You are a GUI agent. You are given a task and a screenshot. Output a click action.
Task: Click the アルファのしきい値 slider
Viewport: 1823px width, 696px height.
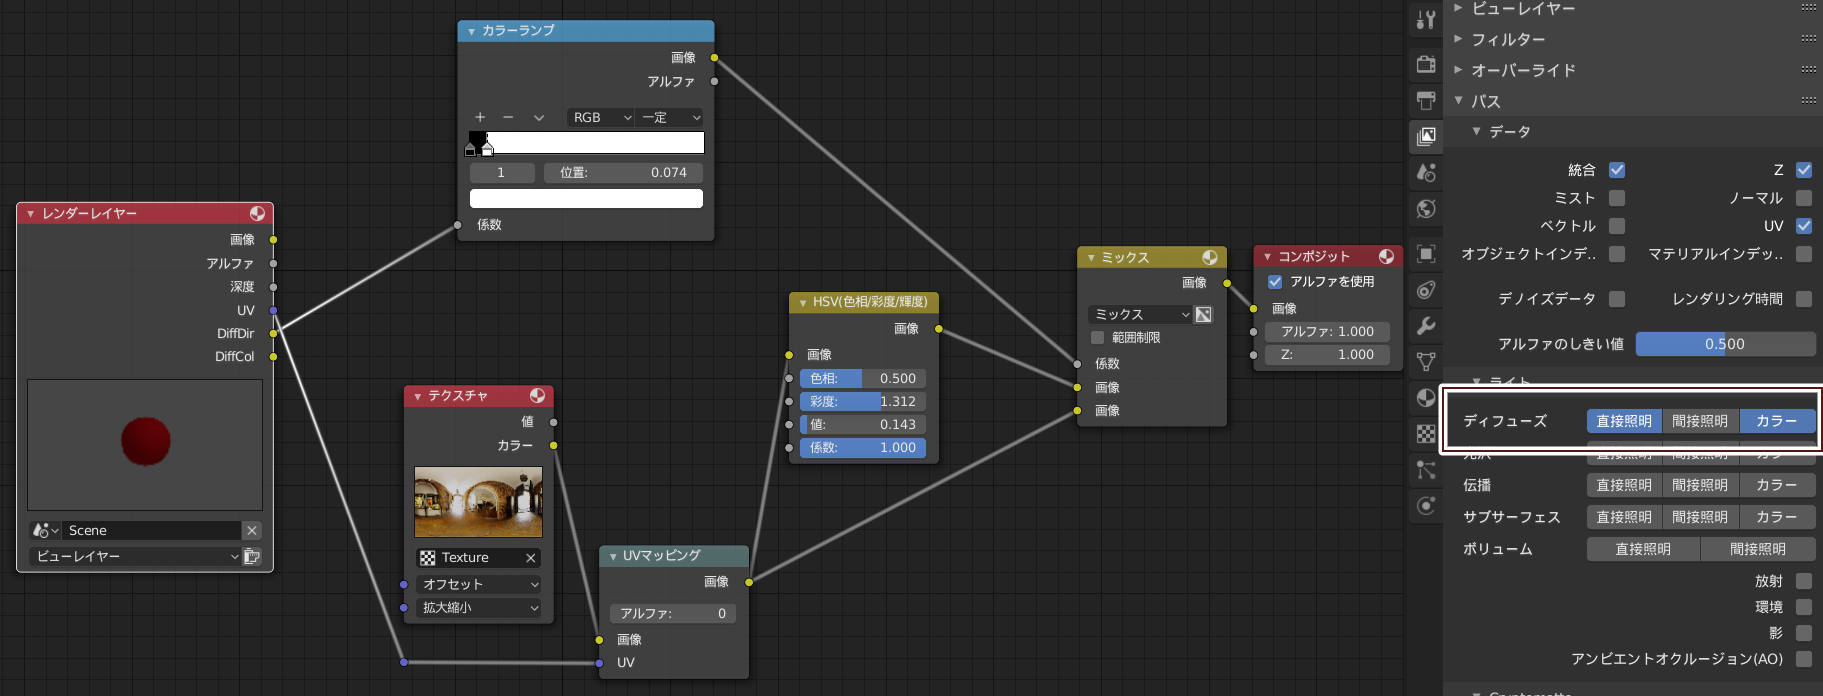coord(1725,344)
